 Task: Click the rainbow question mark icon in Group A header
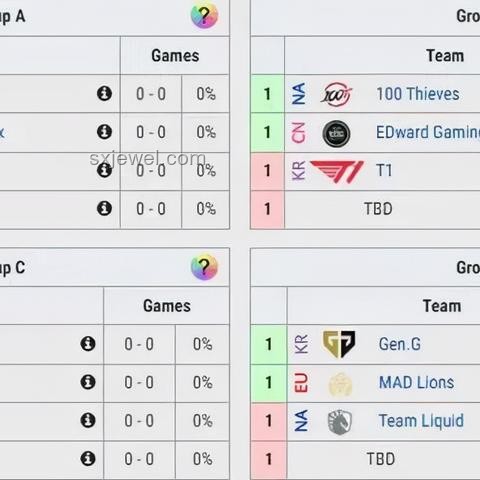[x=204, y=15]
